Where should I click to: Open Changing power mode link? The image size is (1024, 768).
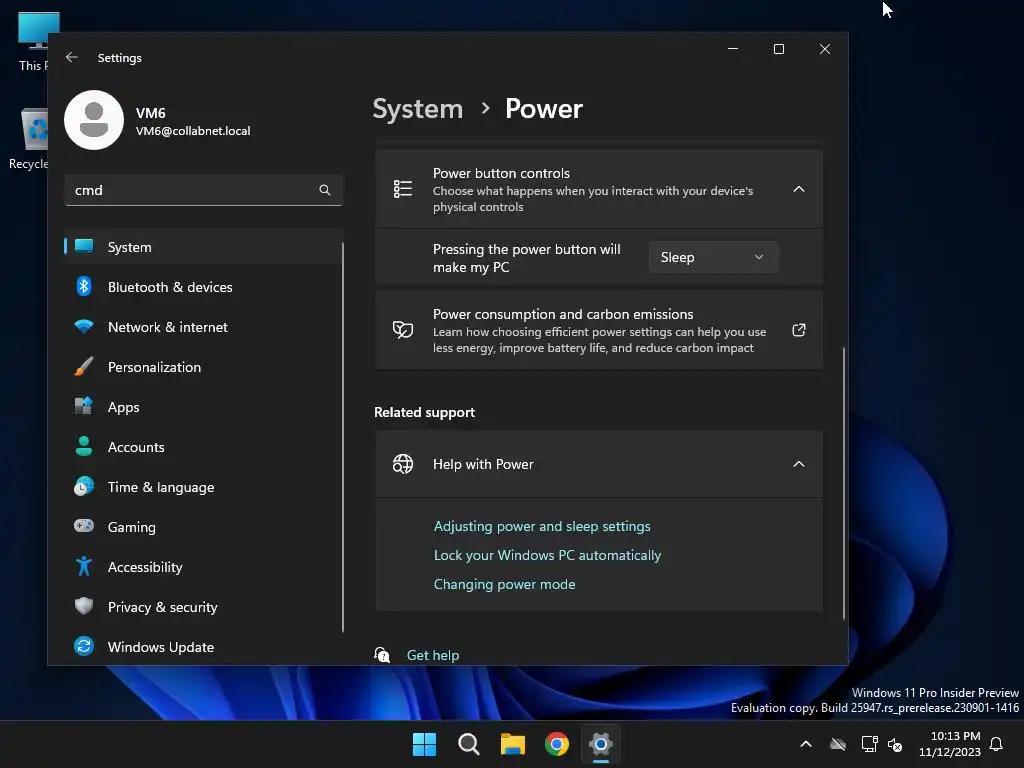[x=504, y=584]
